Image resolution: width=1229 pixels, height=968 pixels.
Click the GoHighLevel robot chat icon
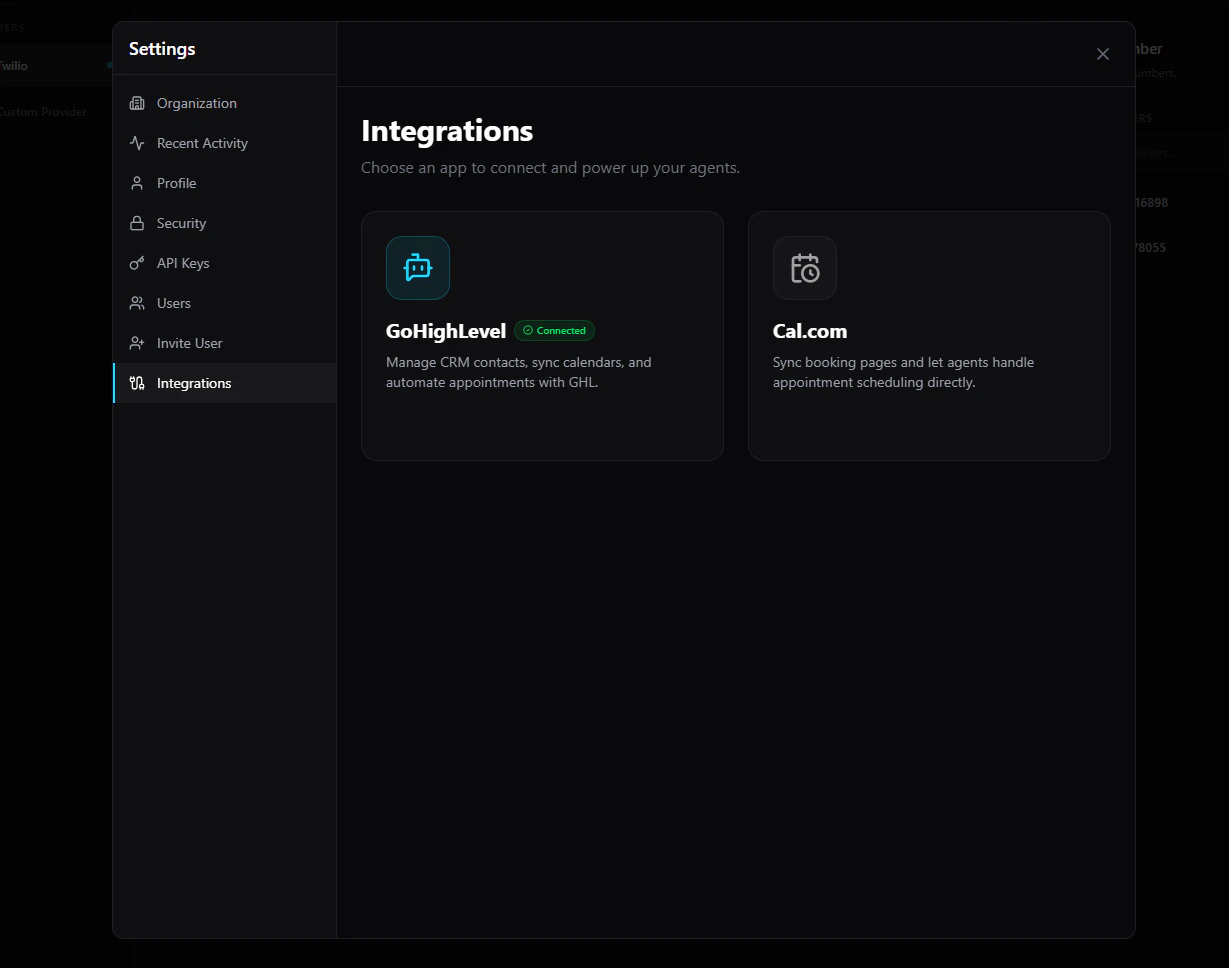(x=418, y=268)
